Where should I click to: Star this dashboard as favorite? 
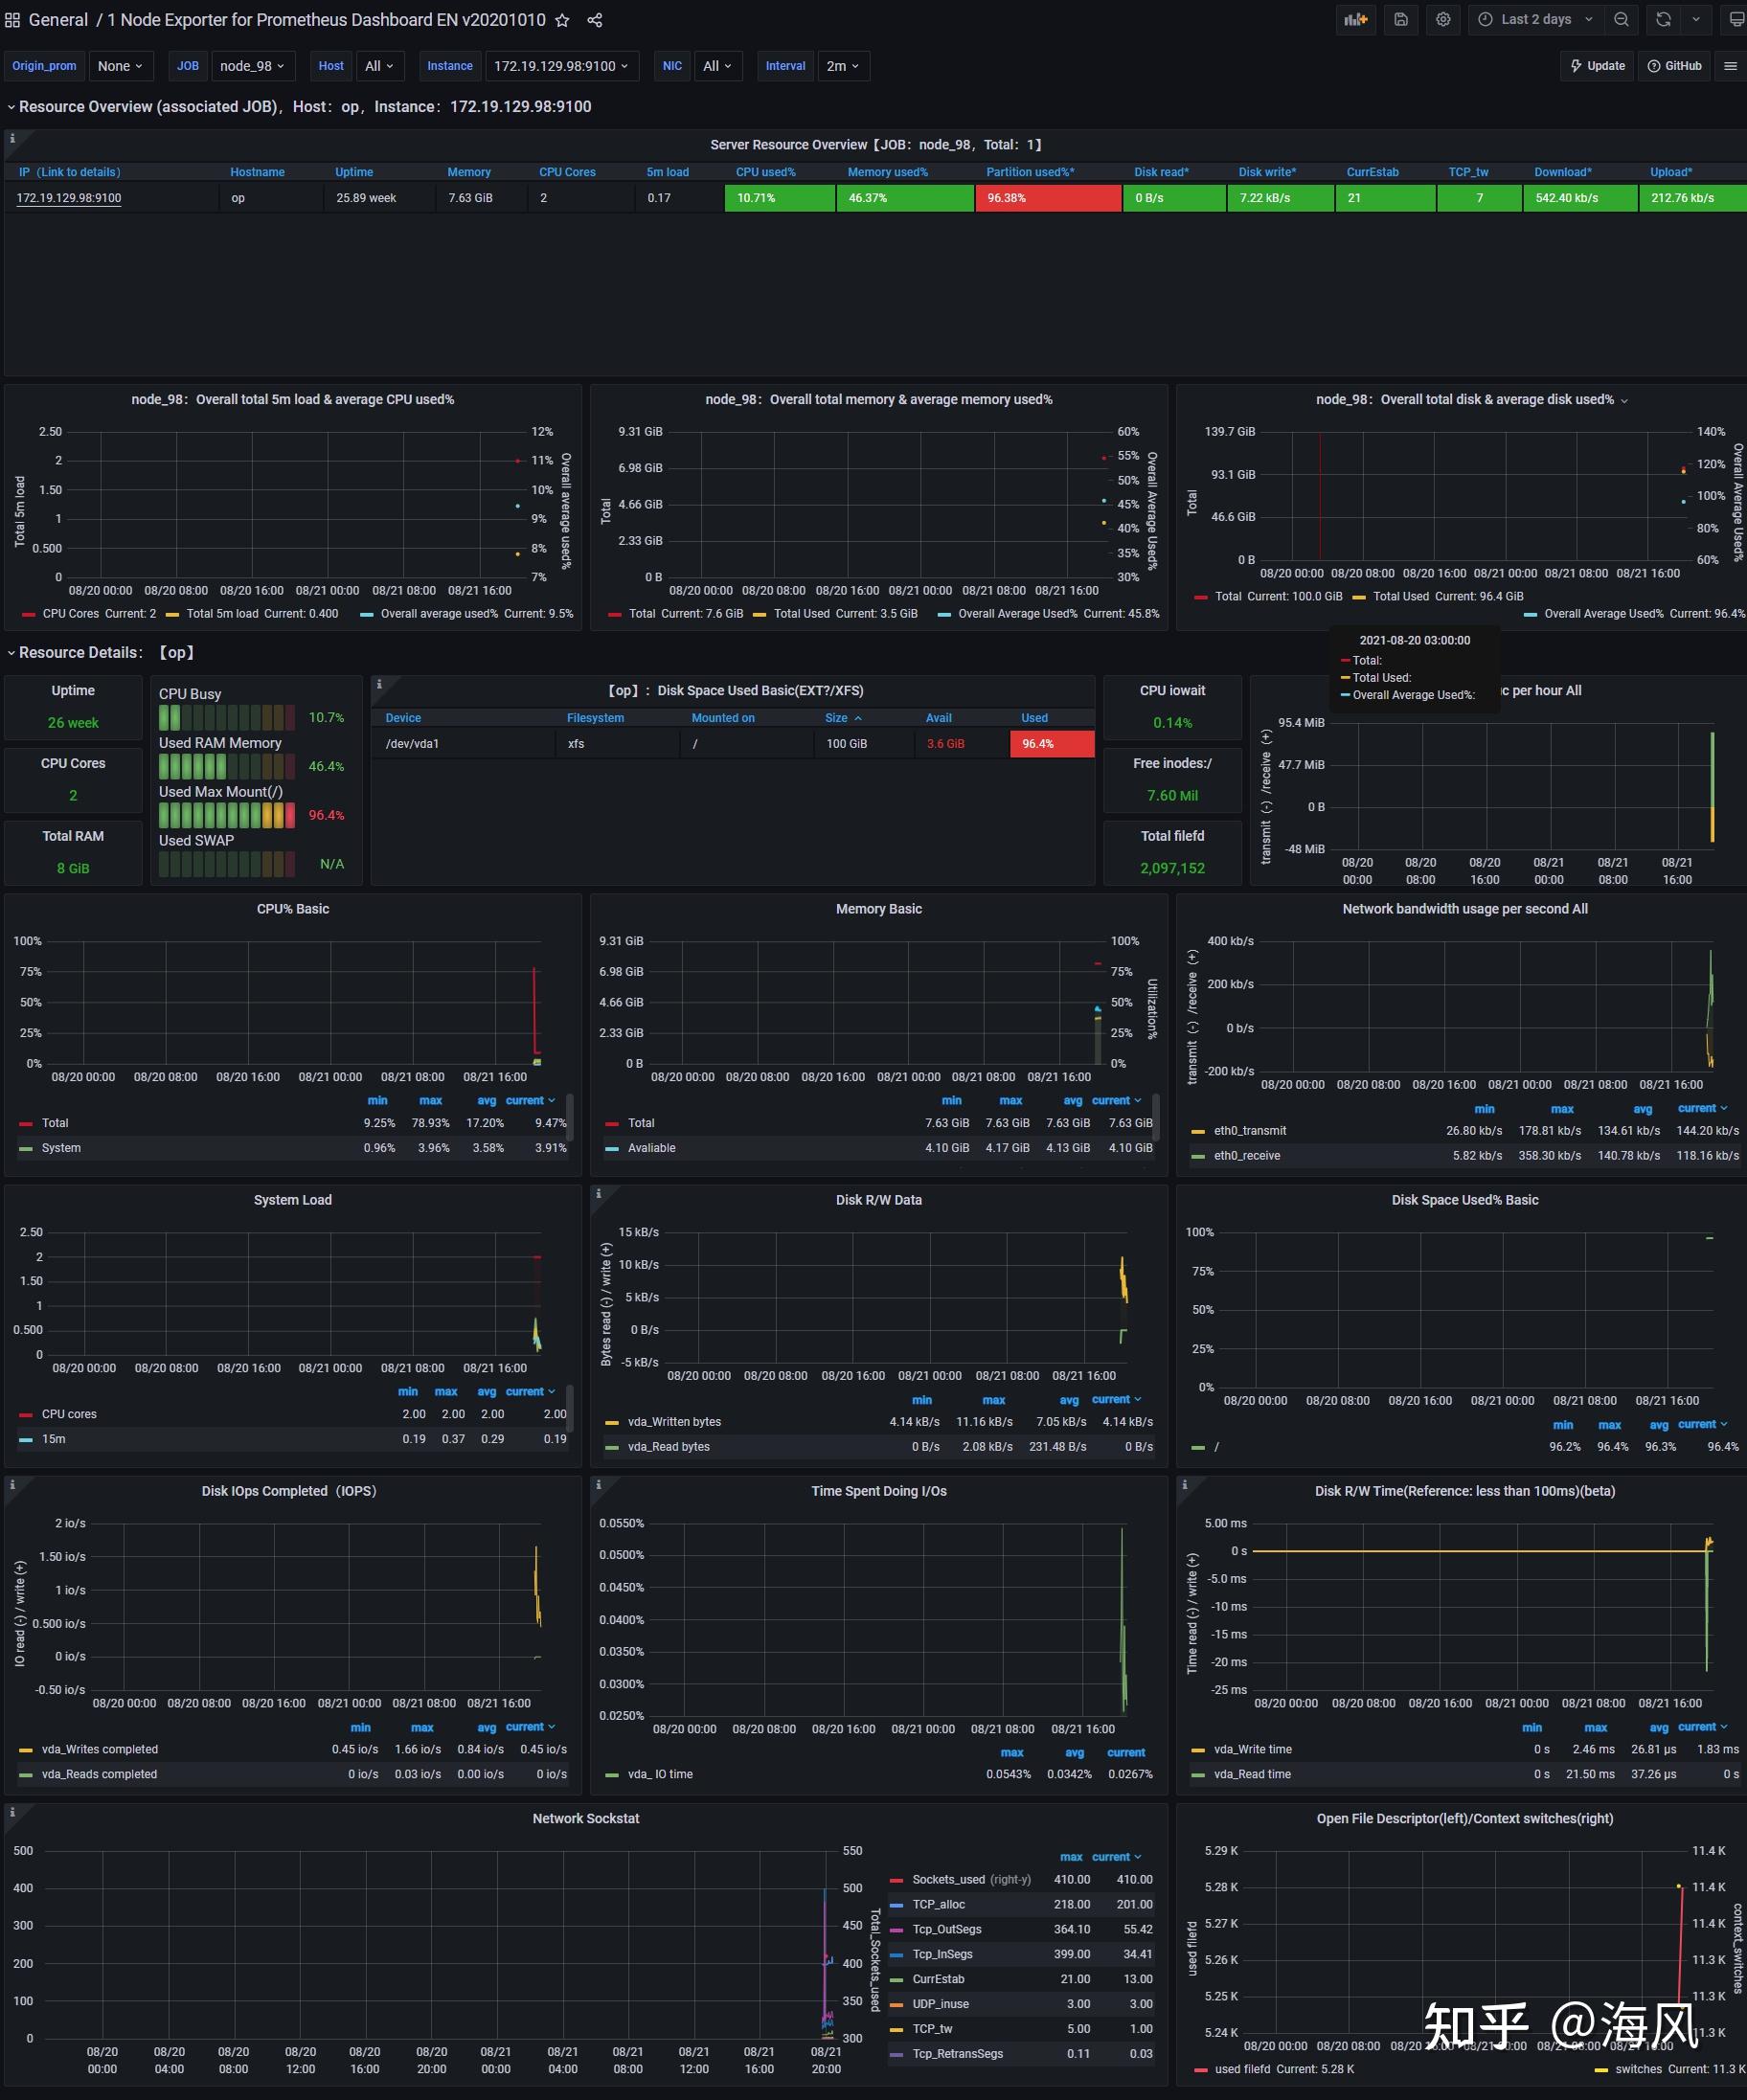point(562,19)
